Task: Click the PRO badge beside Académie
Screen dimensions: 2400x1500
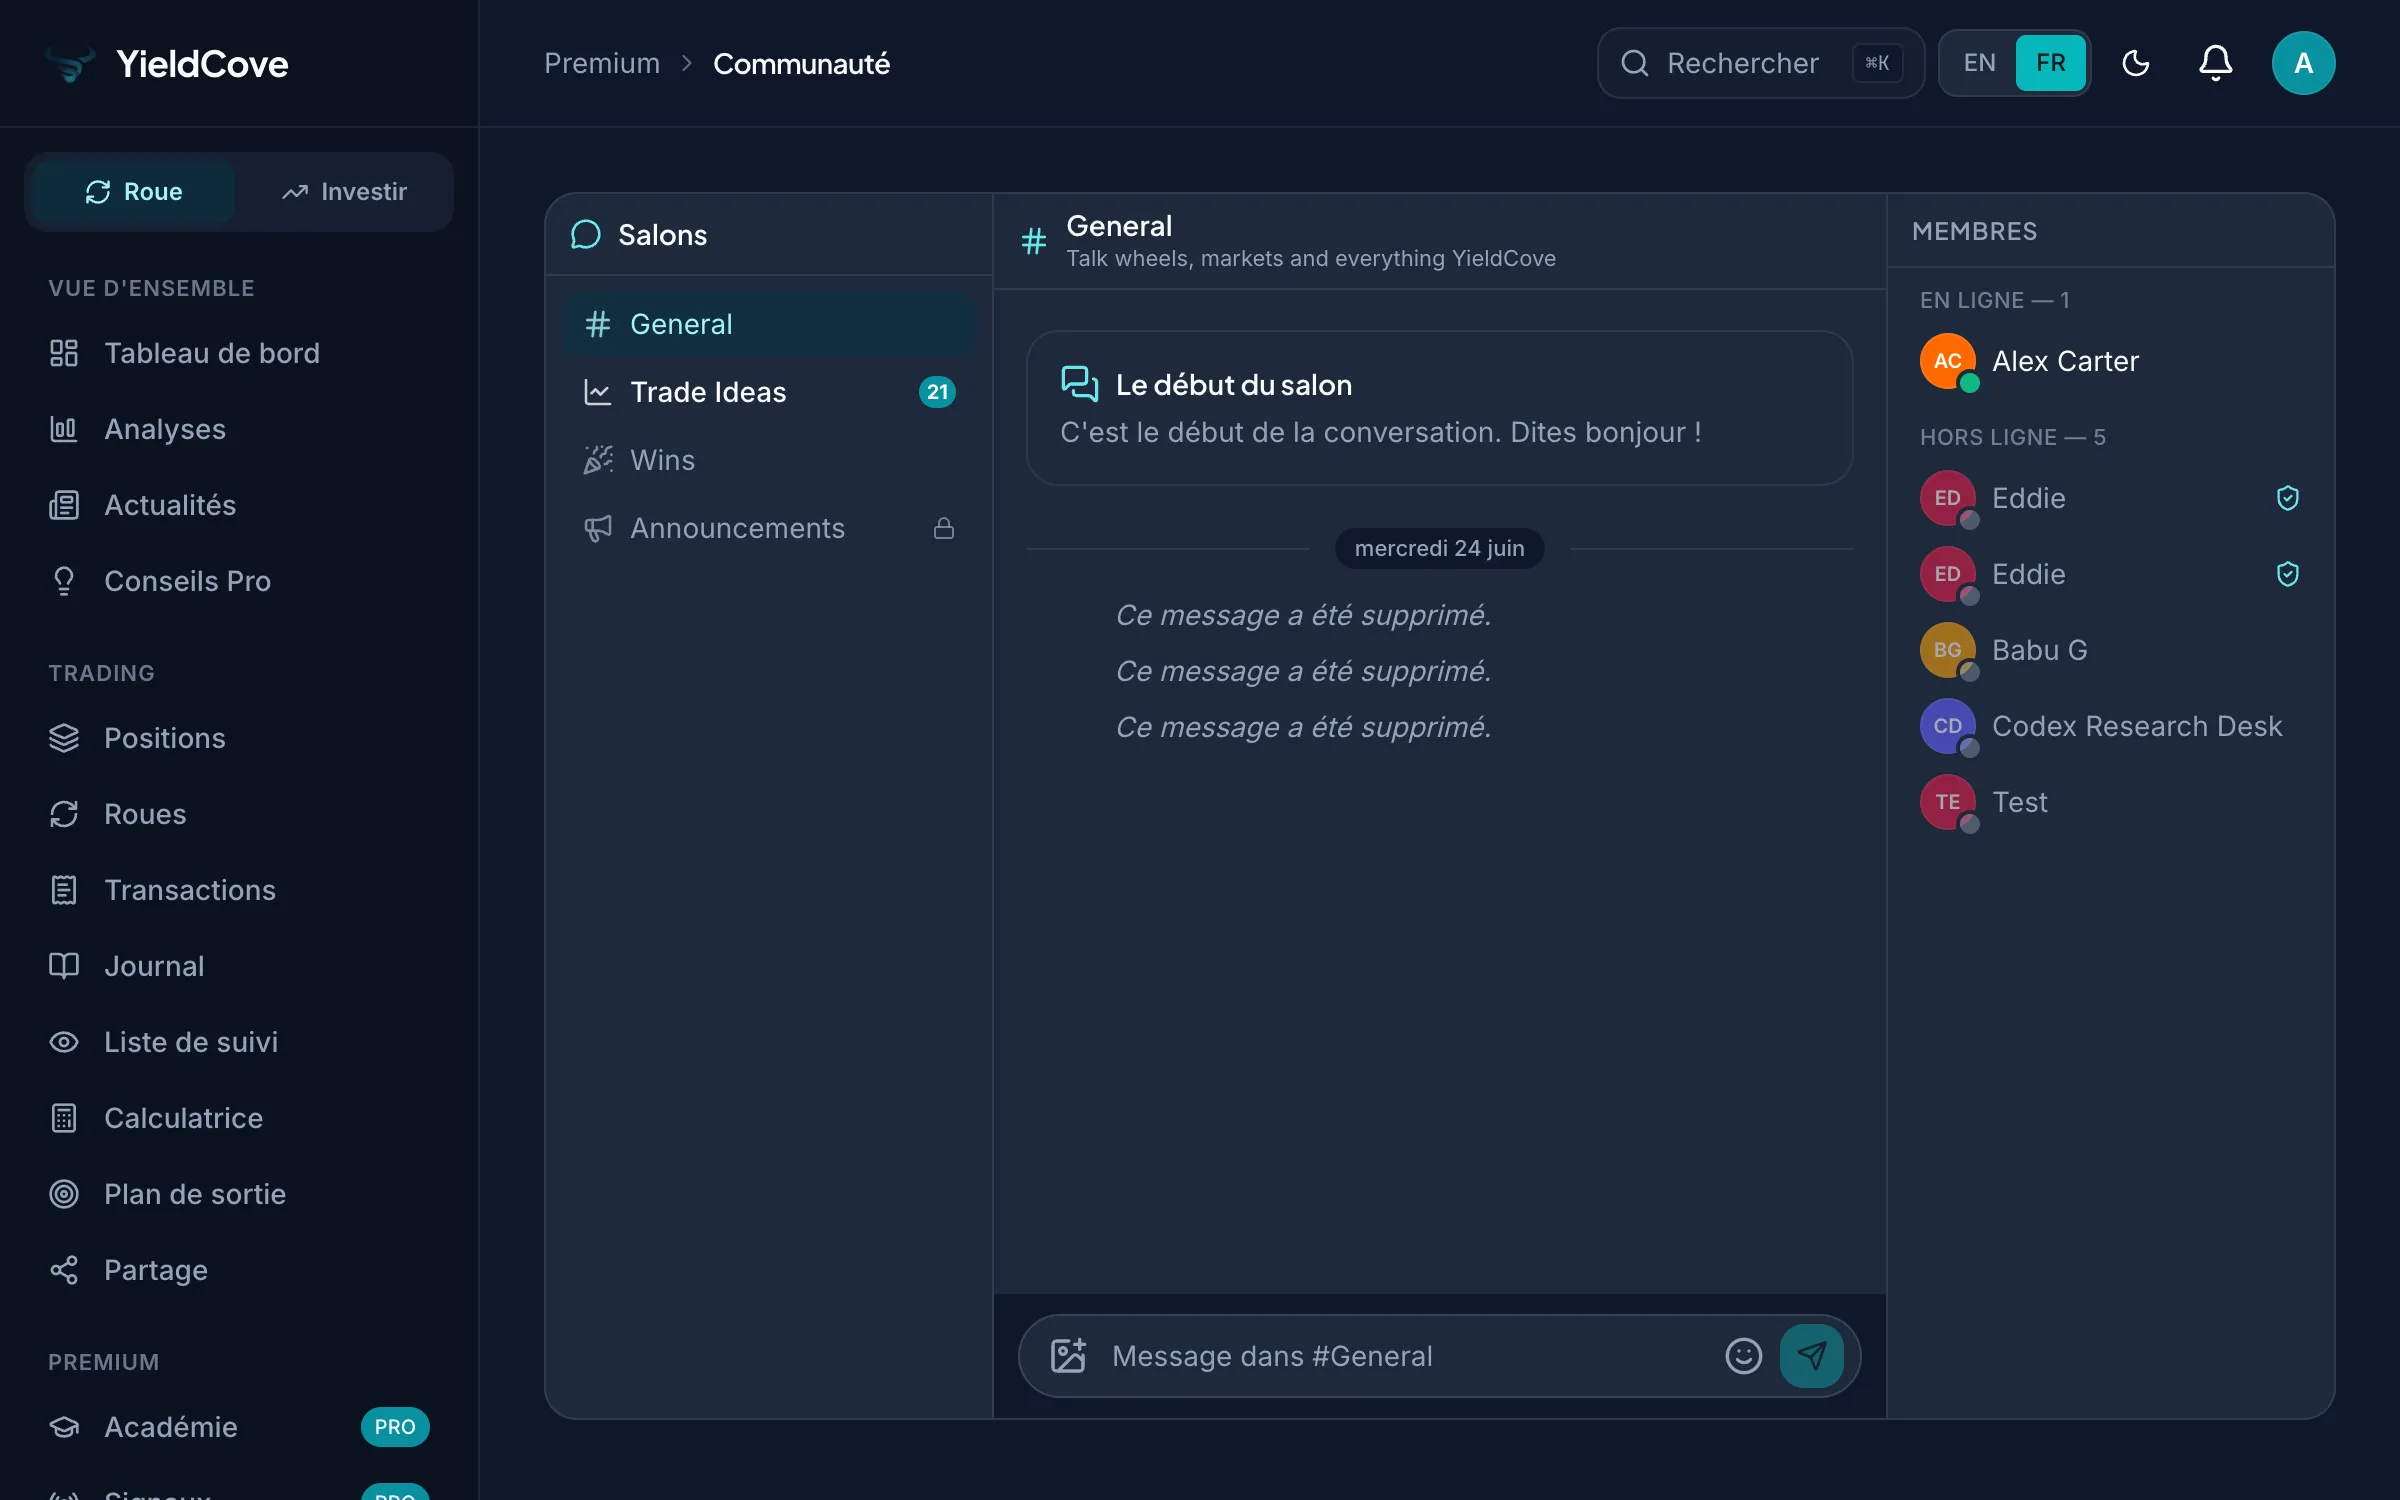Action: tap(395, 1427)
